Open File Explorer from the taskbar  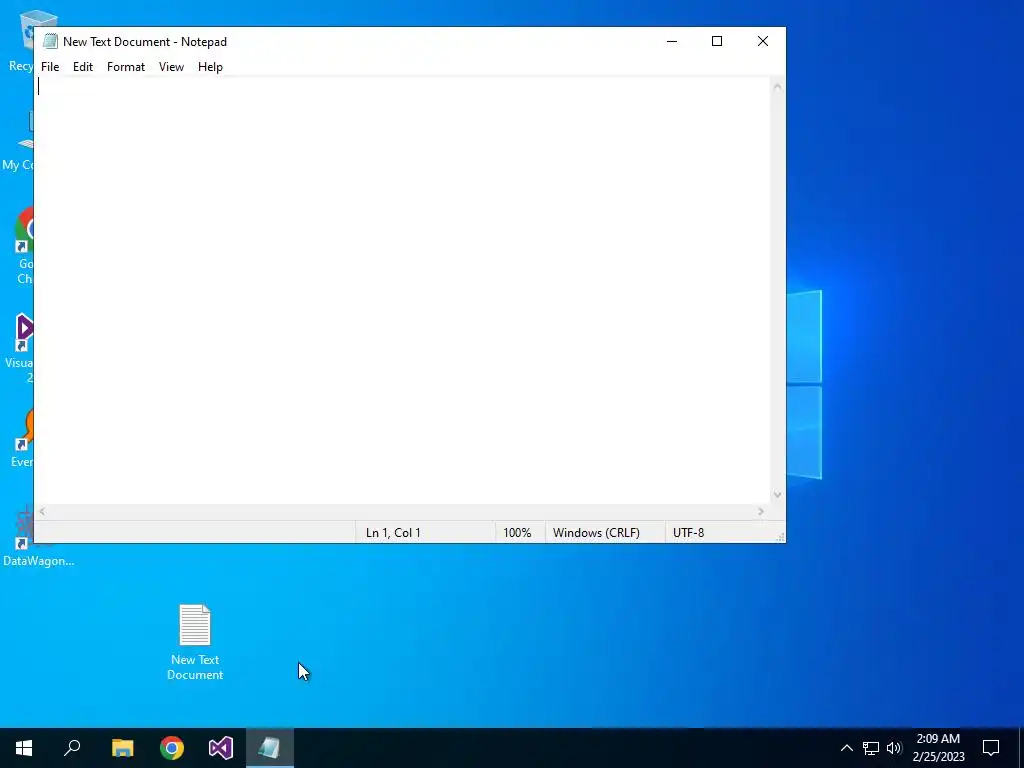click(x=122, y=748)
